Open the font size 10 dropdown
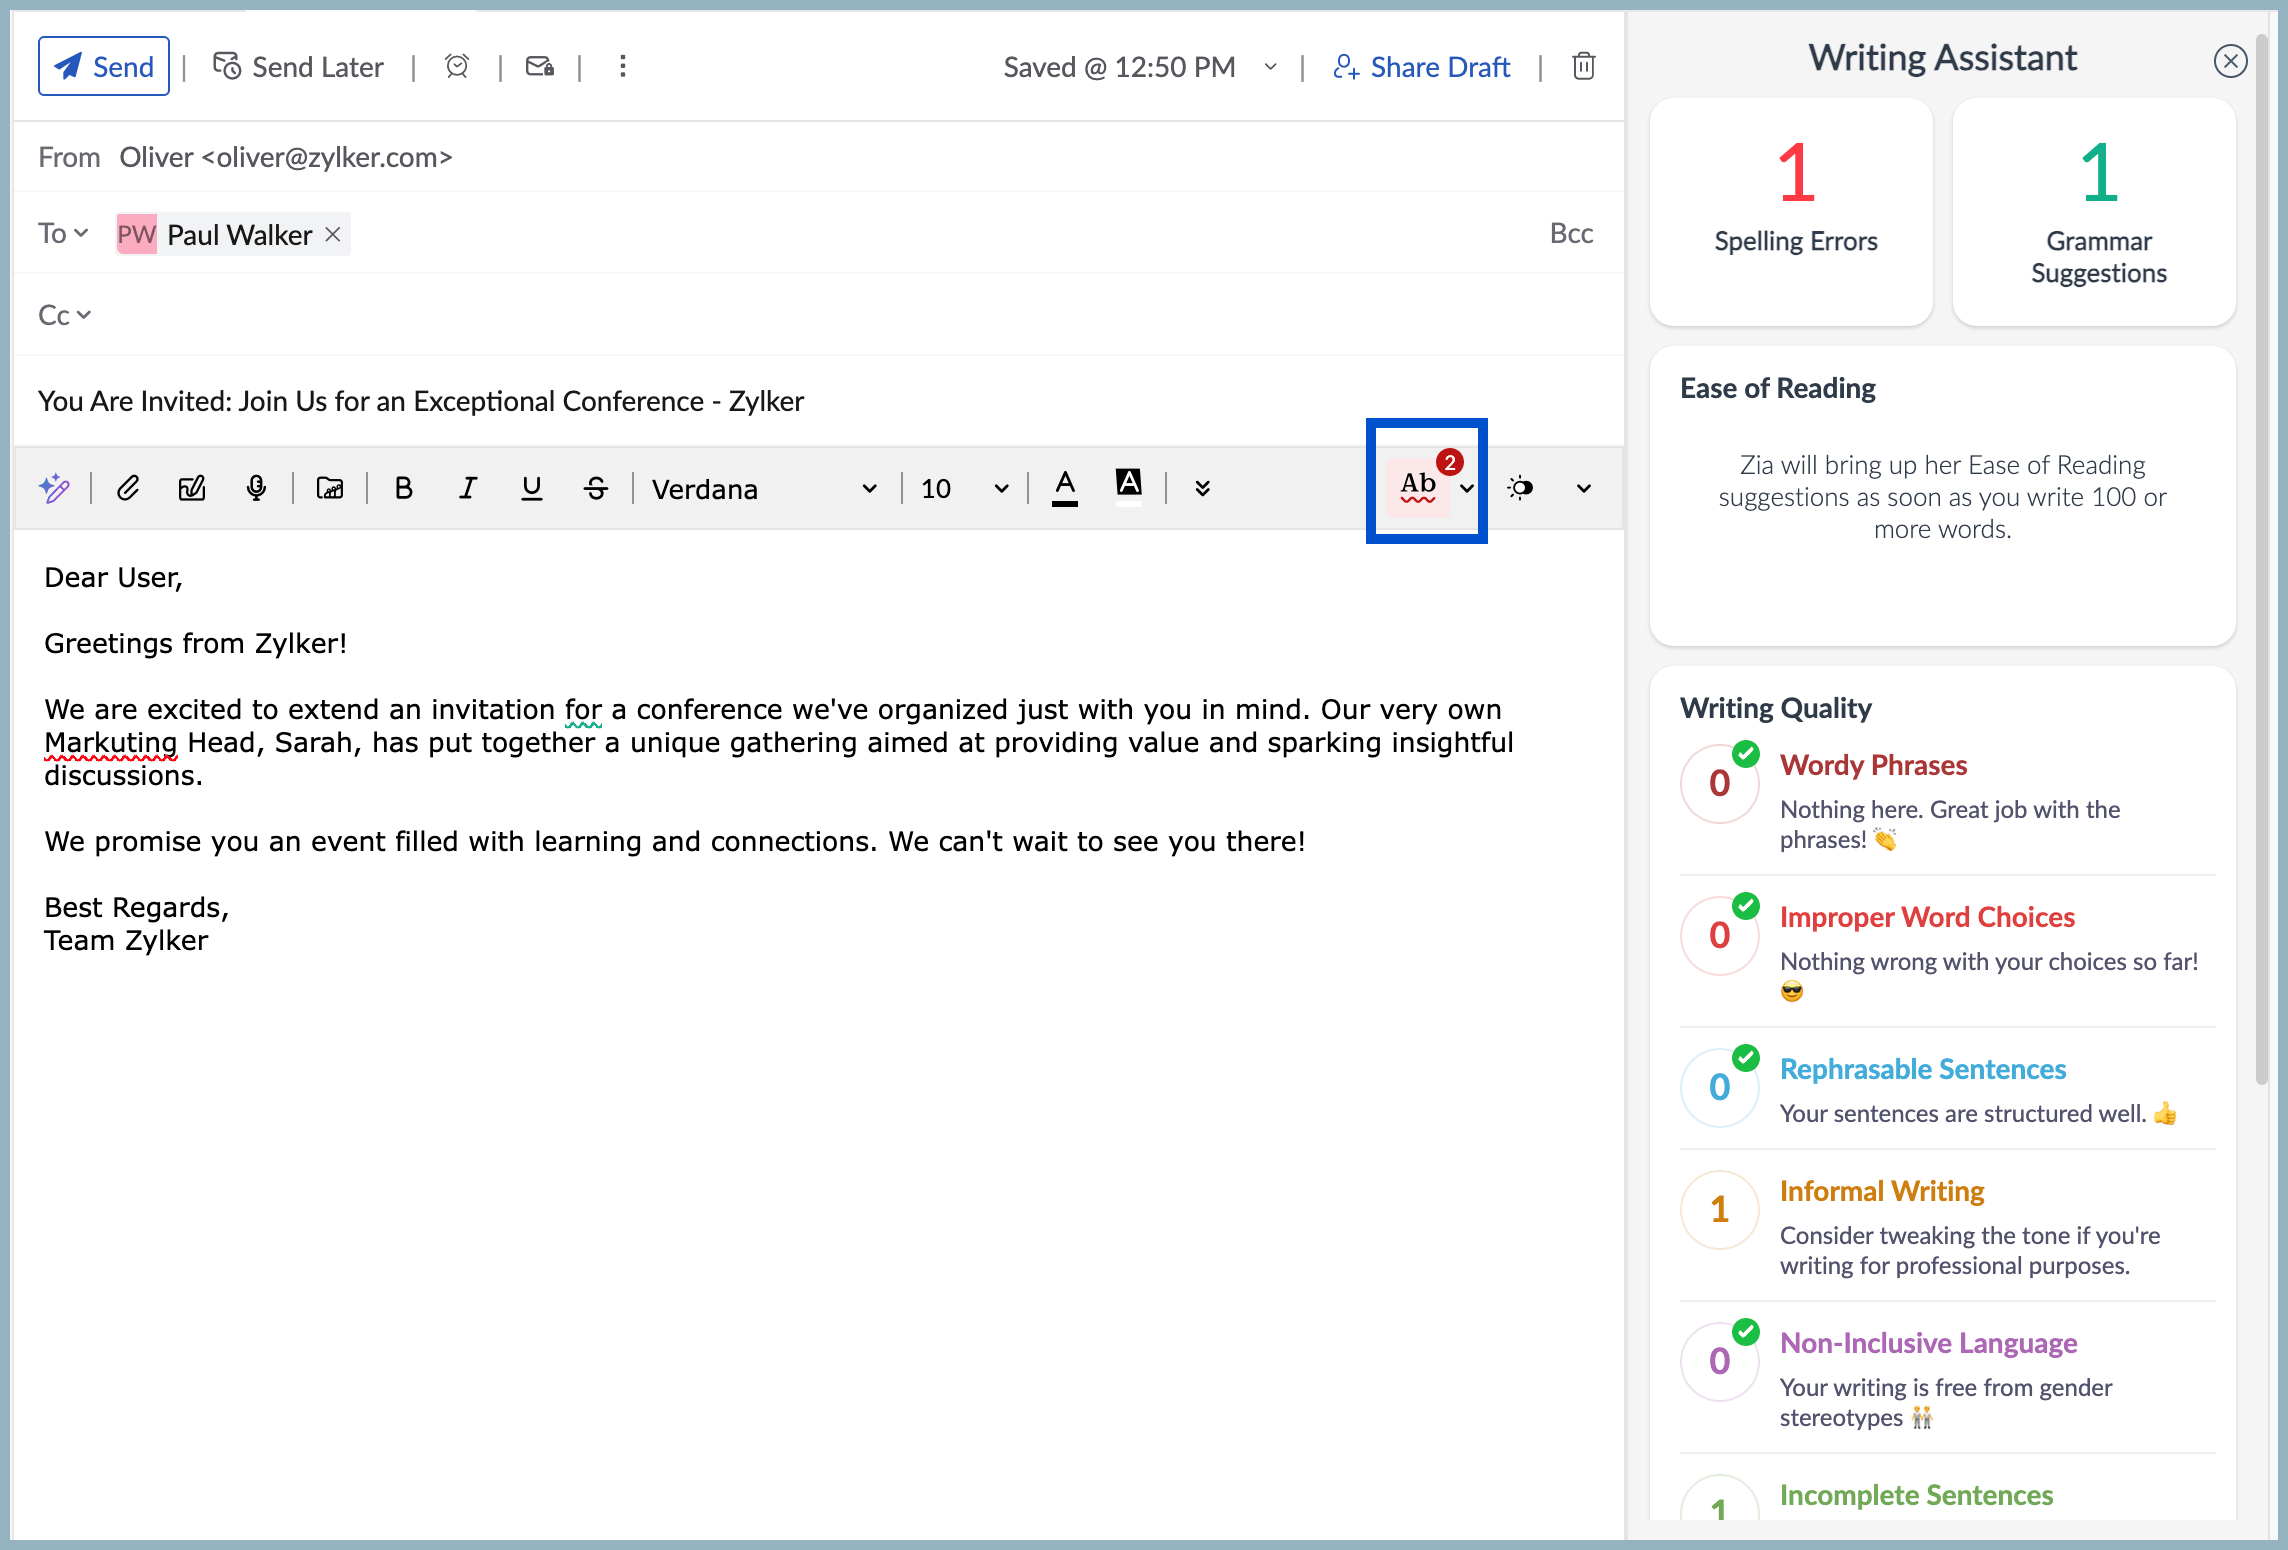Viewport: 2288px width, 1550px height. 964,488
